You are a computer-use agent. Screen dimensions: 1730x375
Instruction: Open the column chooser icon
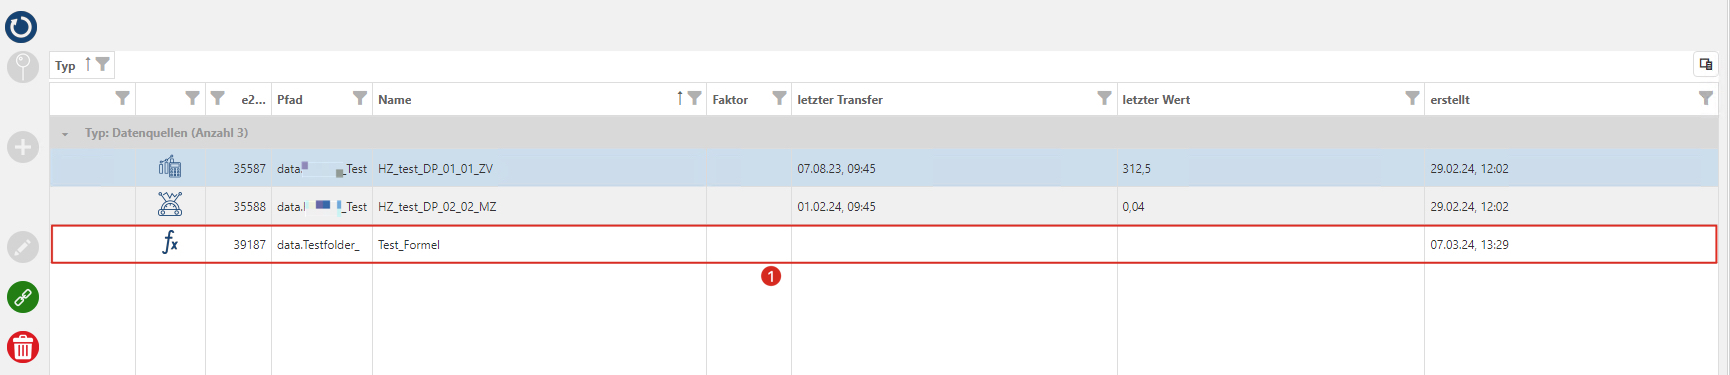[x=1706, y=64]
